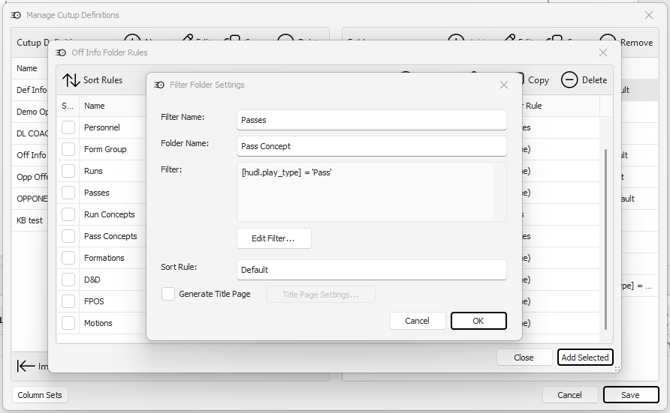670x413 pixels.
Task: Select the FPOS rule name
Action: coord(94,301)
